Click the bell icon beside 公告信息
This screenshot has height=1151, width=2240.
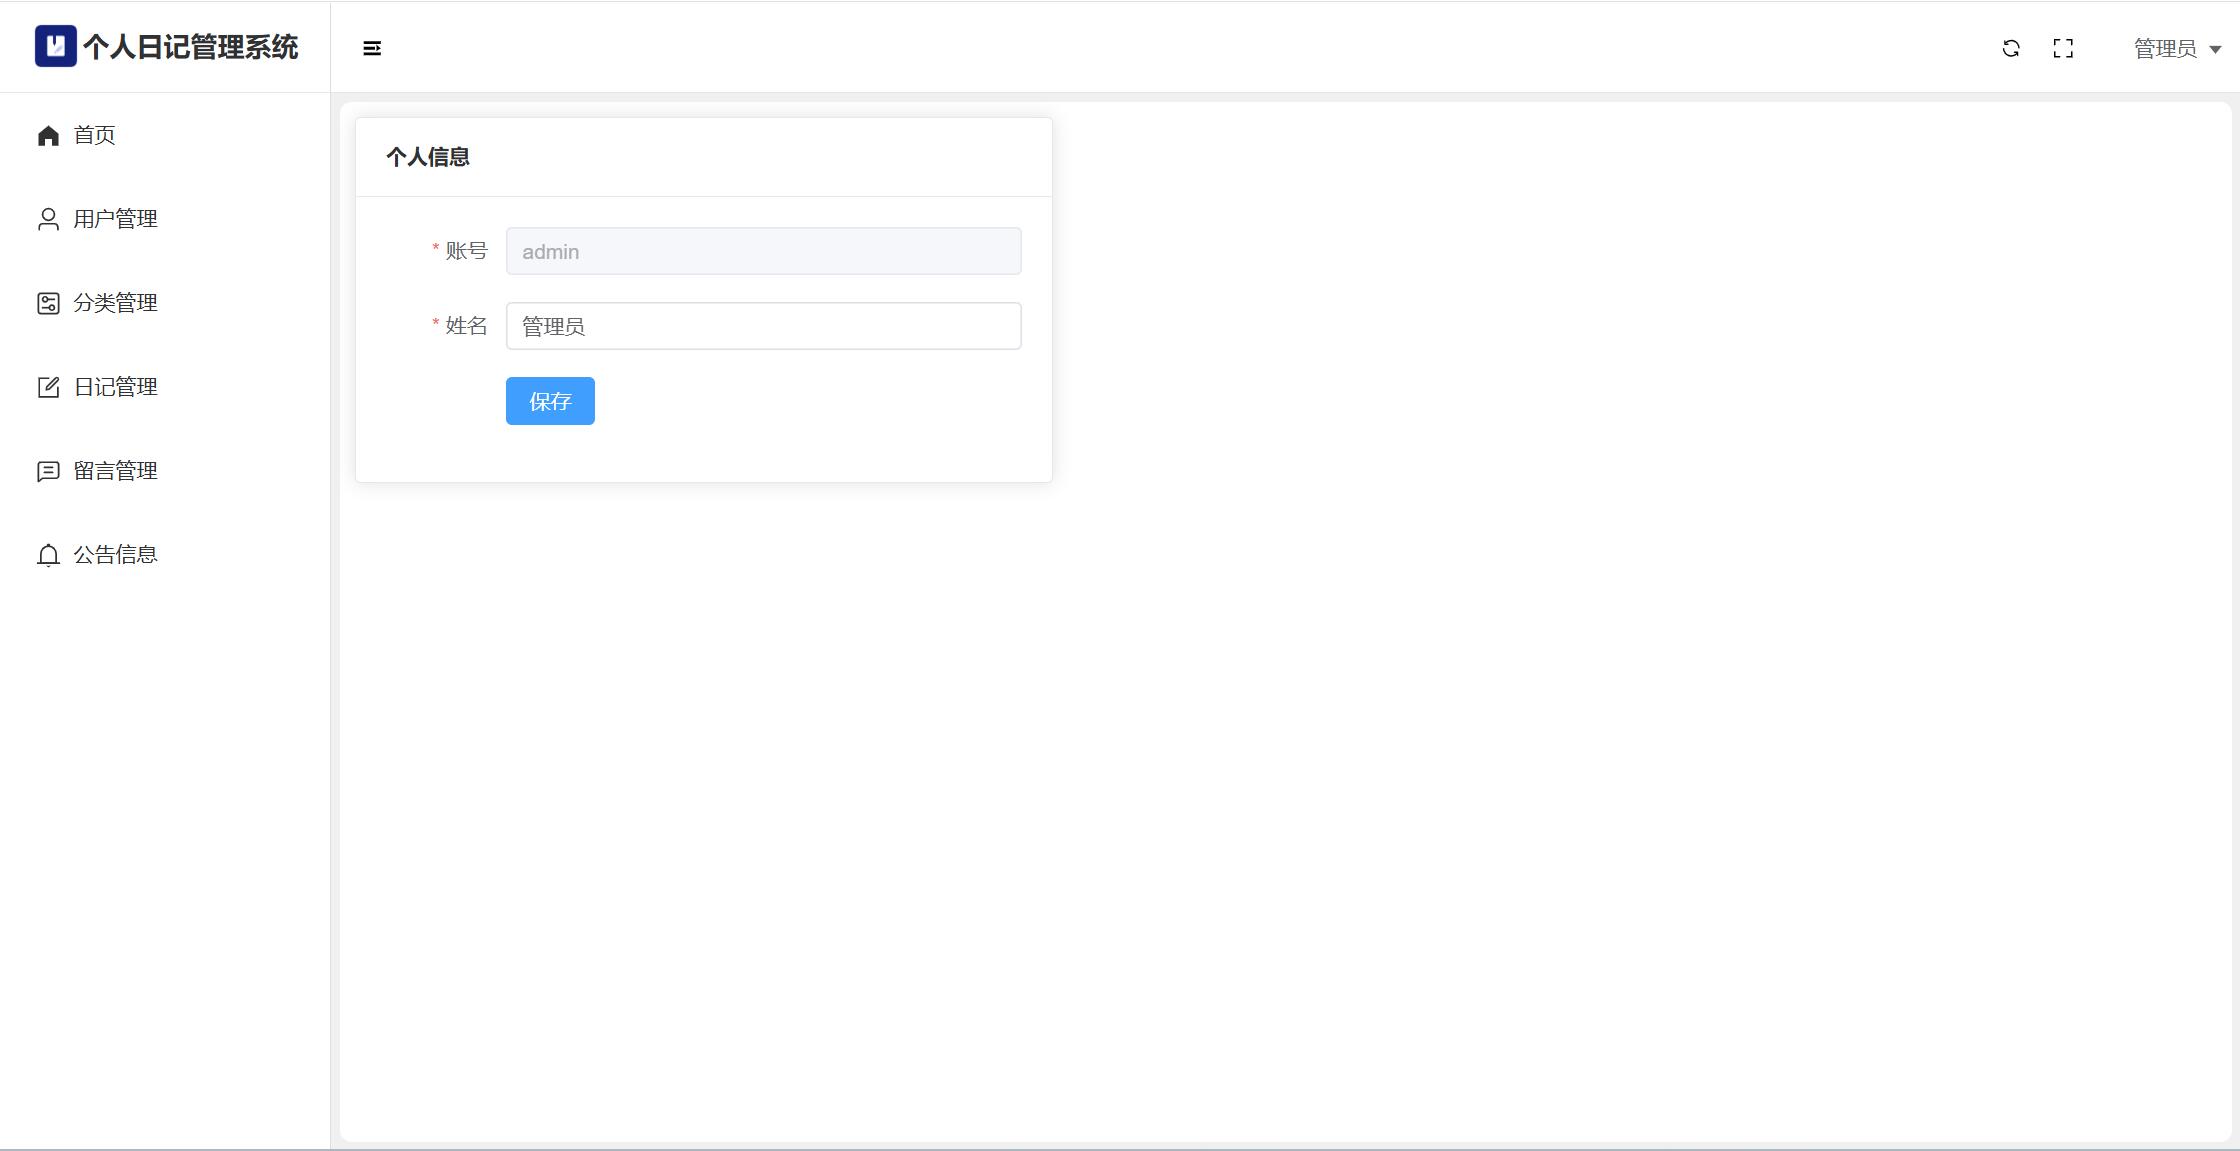click(48, 555)
